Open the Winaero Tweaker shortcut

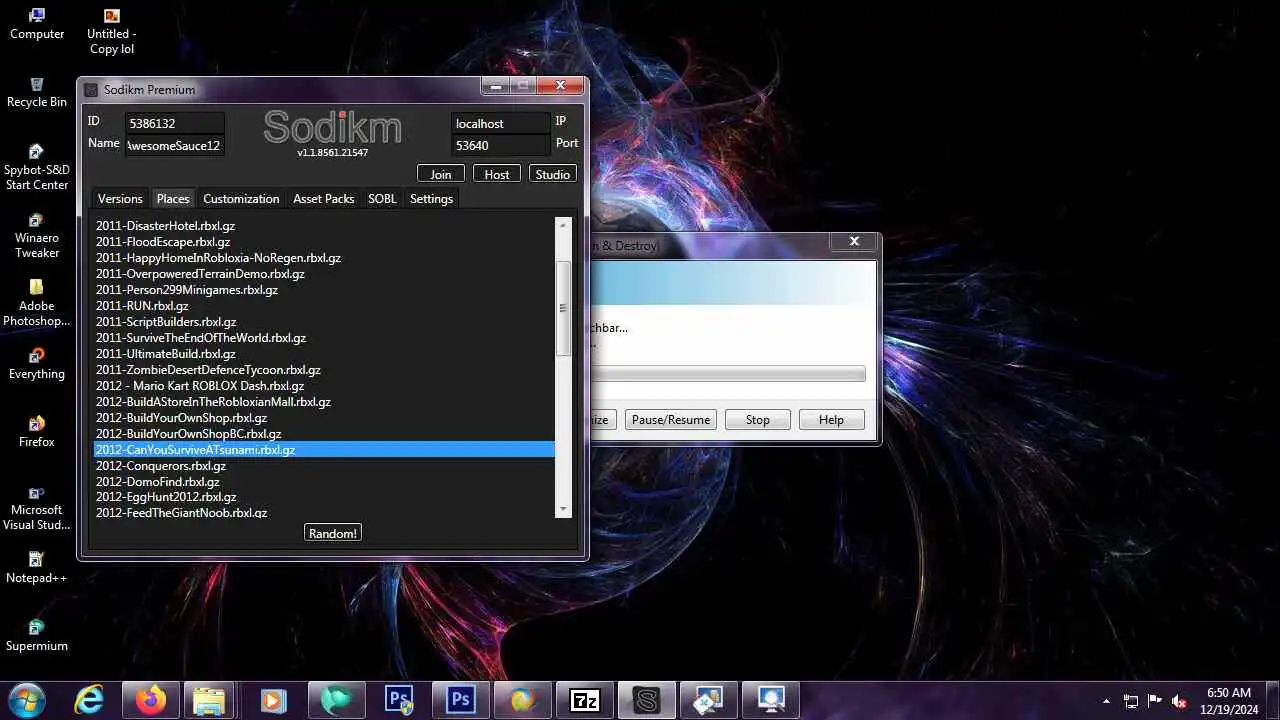click(x=37, y=235)
